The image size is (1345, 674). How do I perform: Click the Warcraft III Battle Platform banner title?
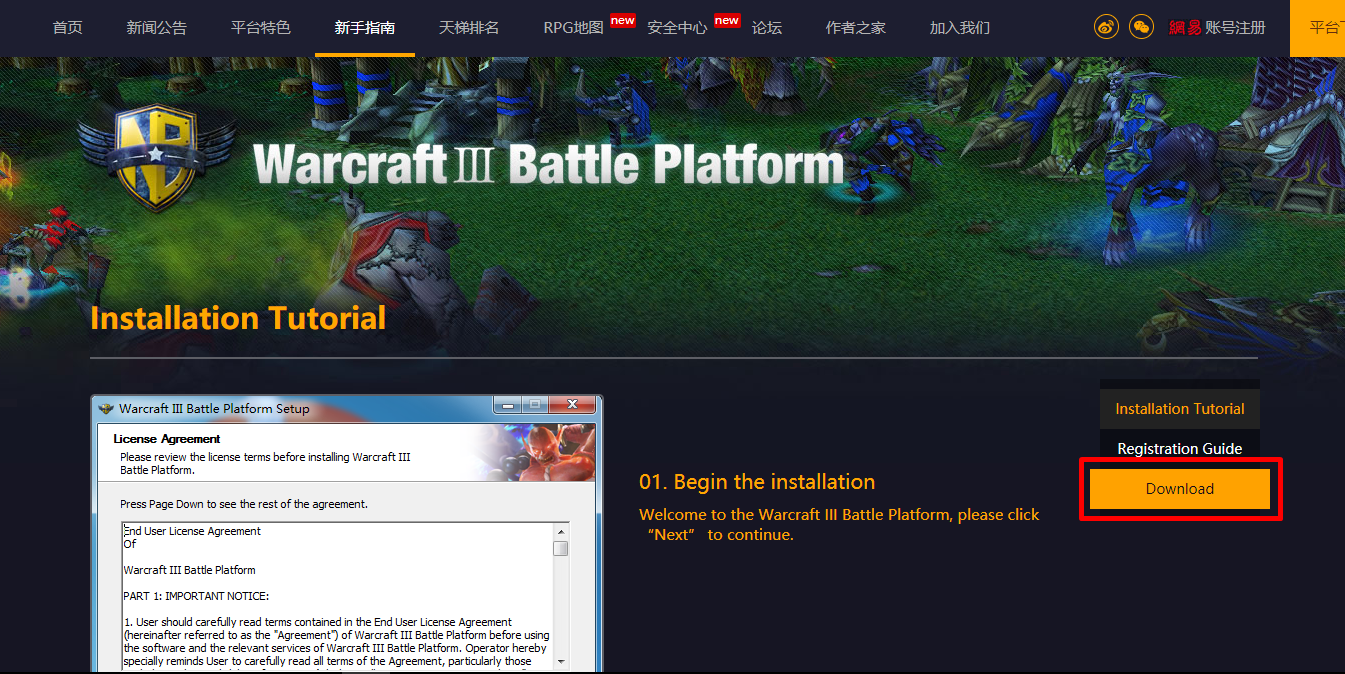549,165
